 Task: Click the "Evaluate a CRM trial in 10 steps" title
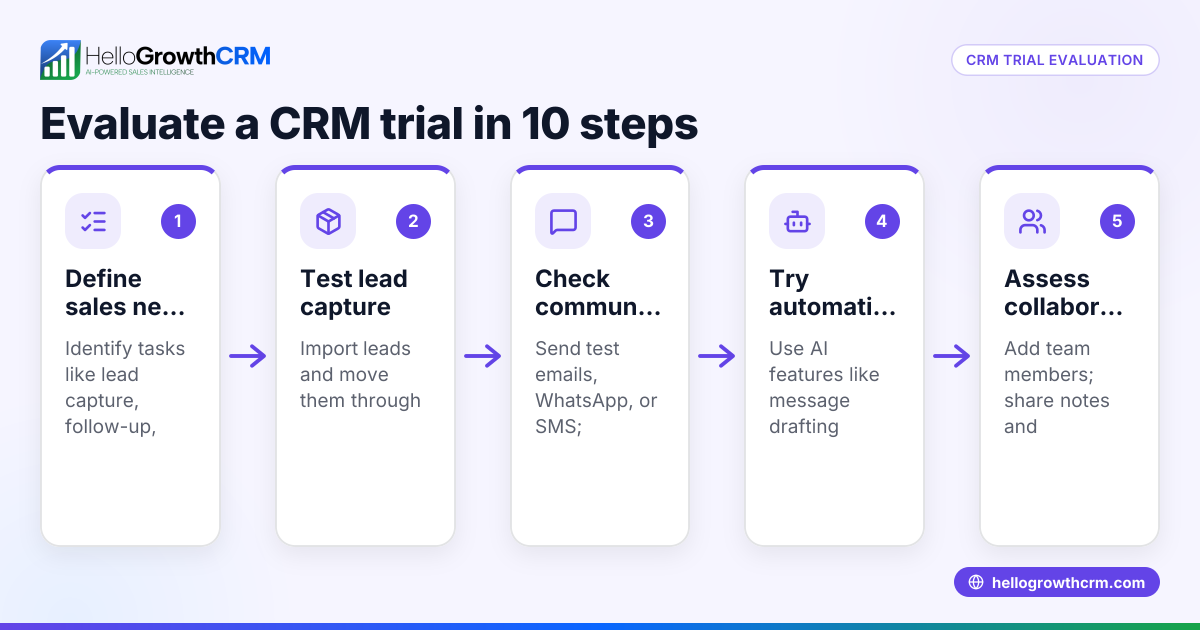coord(369,124)
